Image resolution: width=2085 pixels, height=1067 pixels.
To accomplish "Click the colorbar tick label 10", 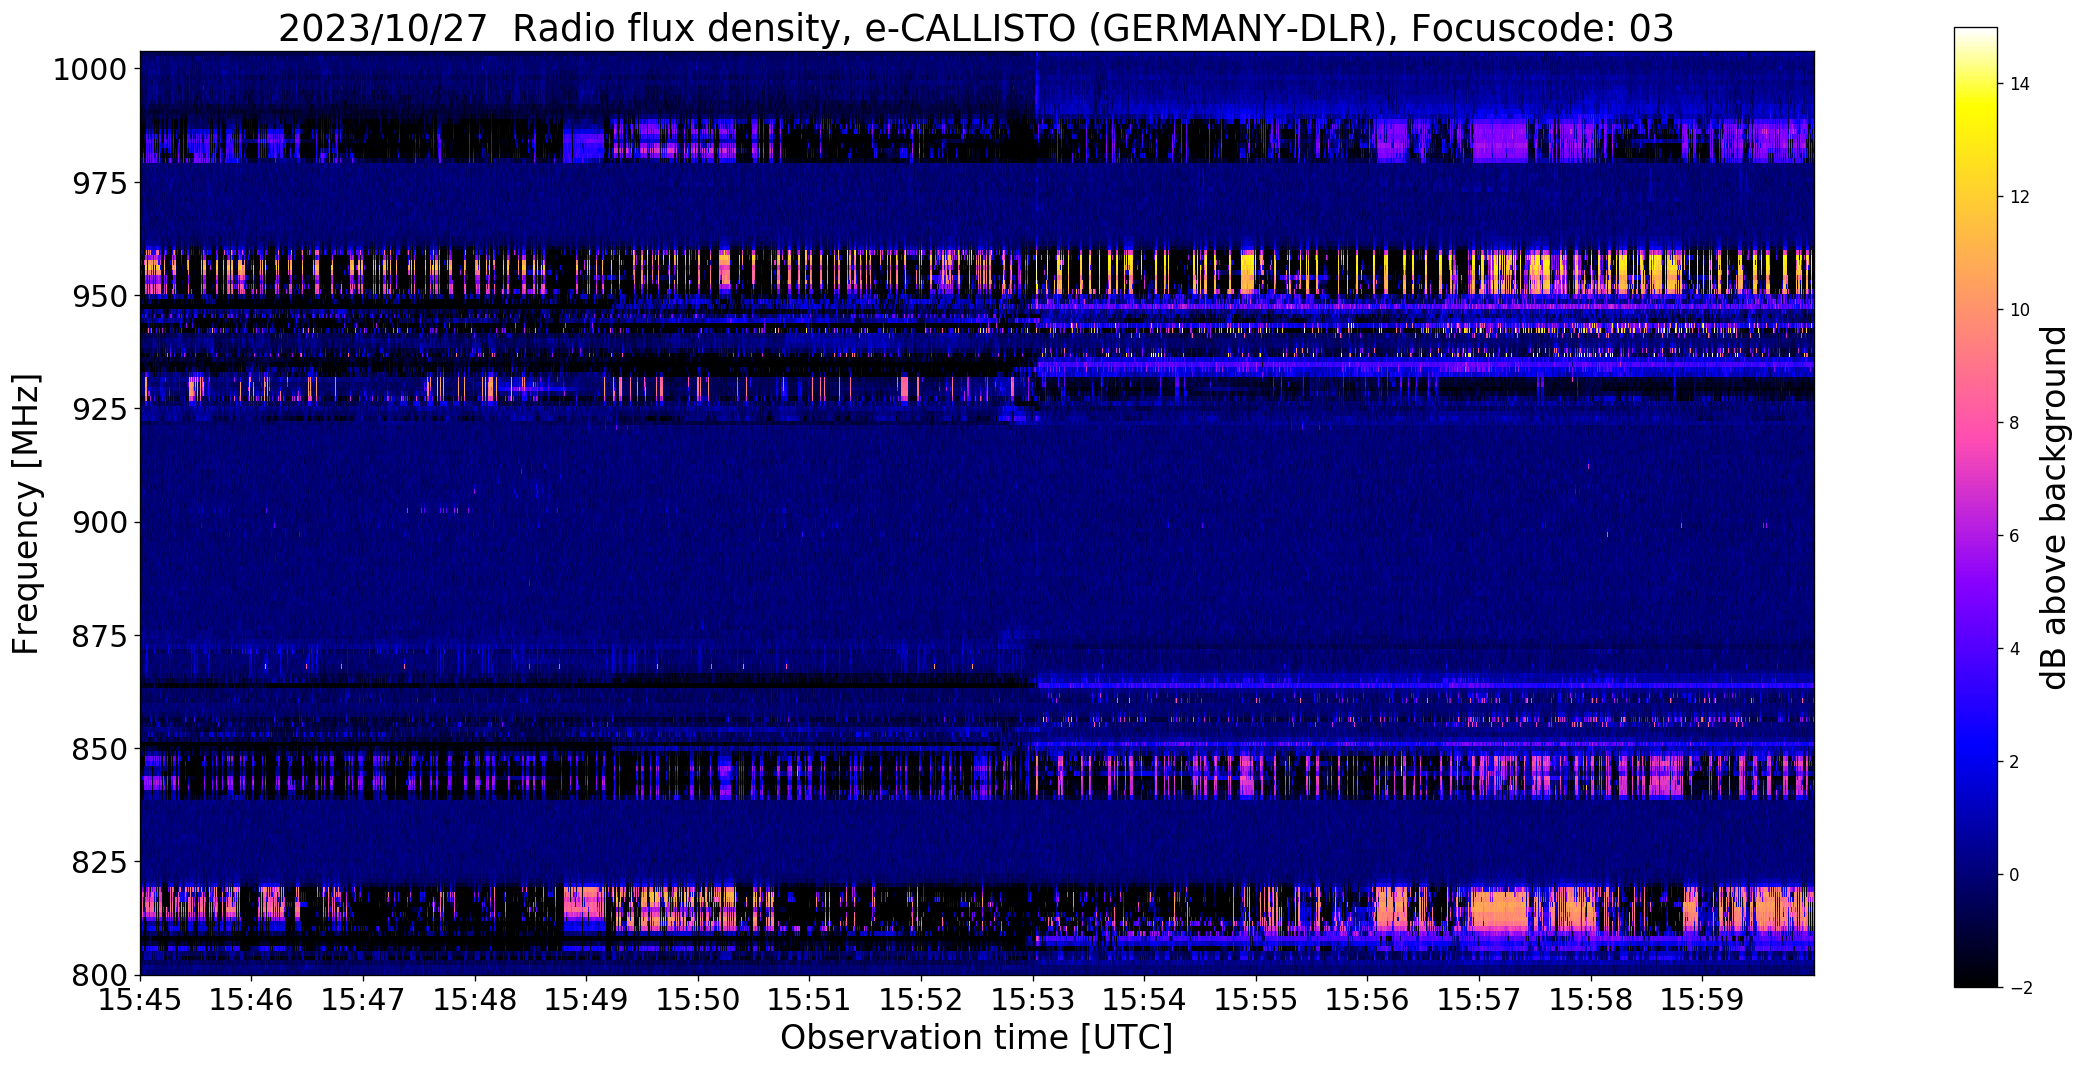I will [x=2020, y=310].
